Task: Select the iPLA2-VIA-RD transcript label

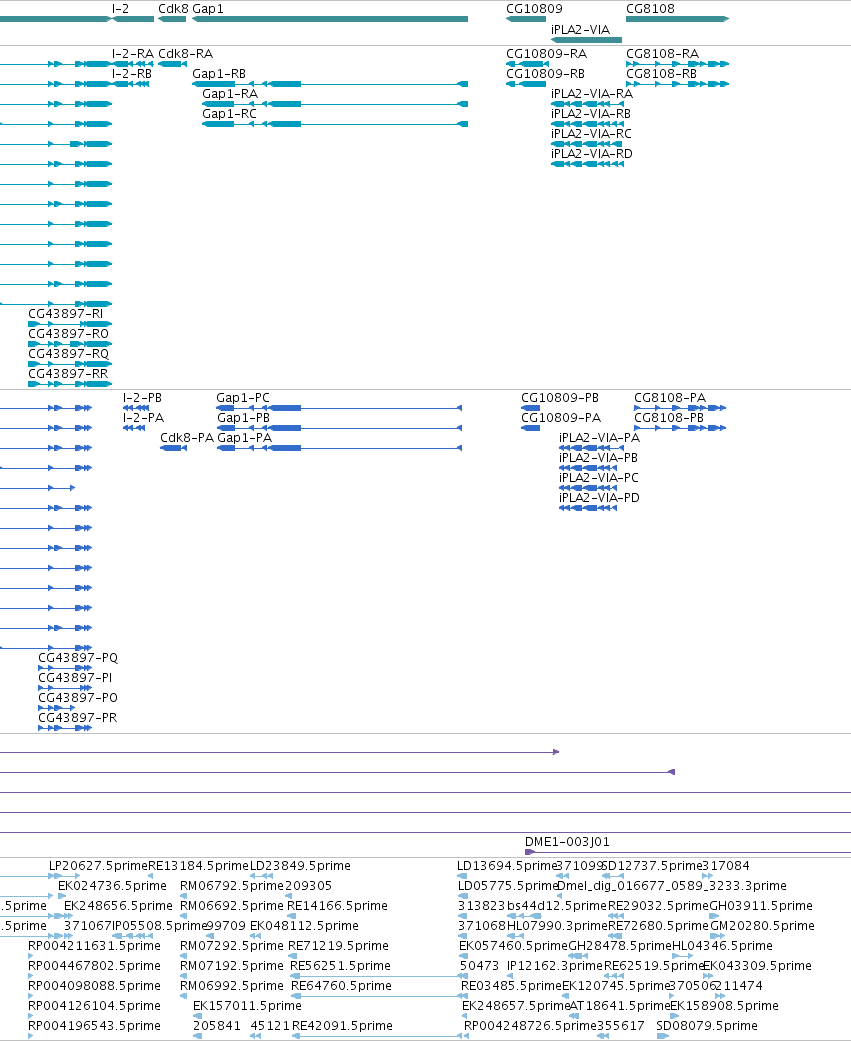Action: pyautogui.click(x=592, y=153)
